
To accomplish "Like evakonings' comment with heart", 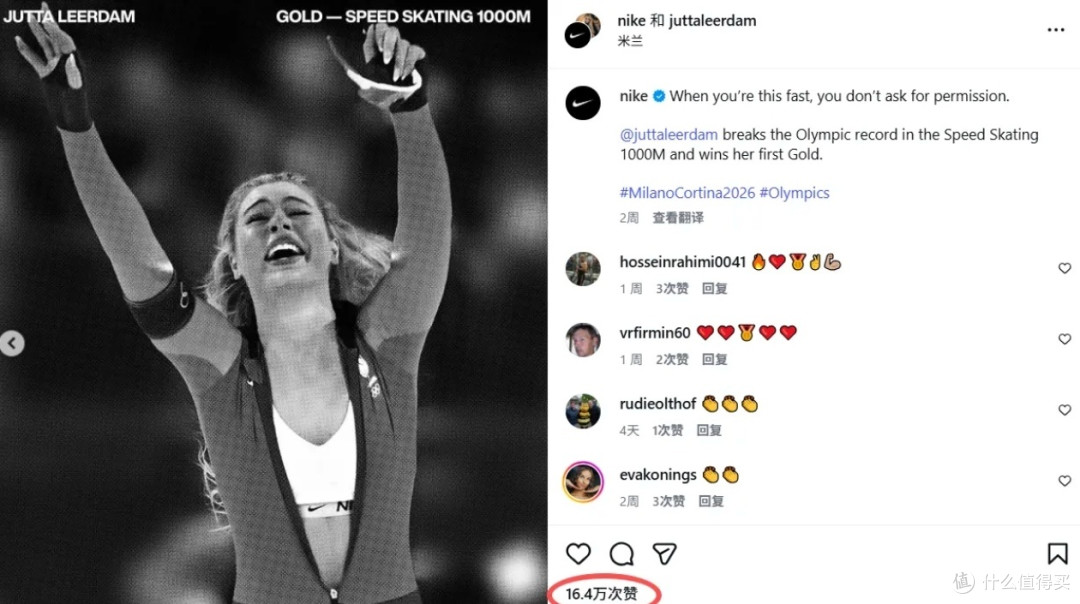I will coord(1064,481).
